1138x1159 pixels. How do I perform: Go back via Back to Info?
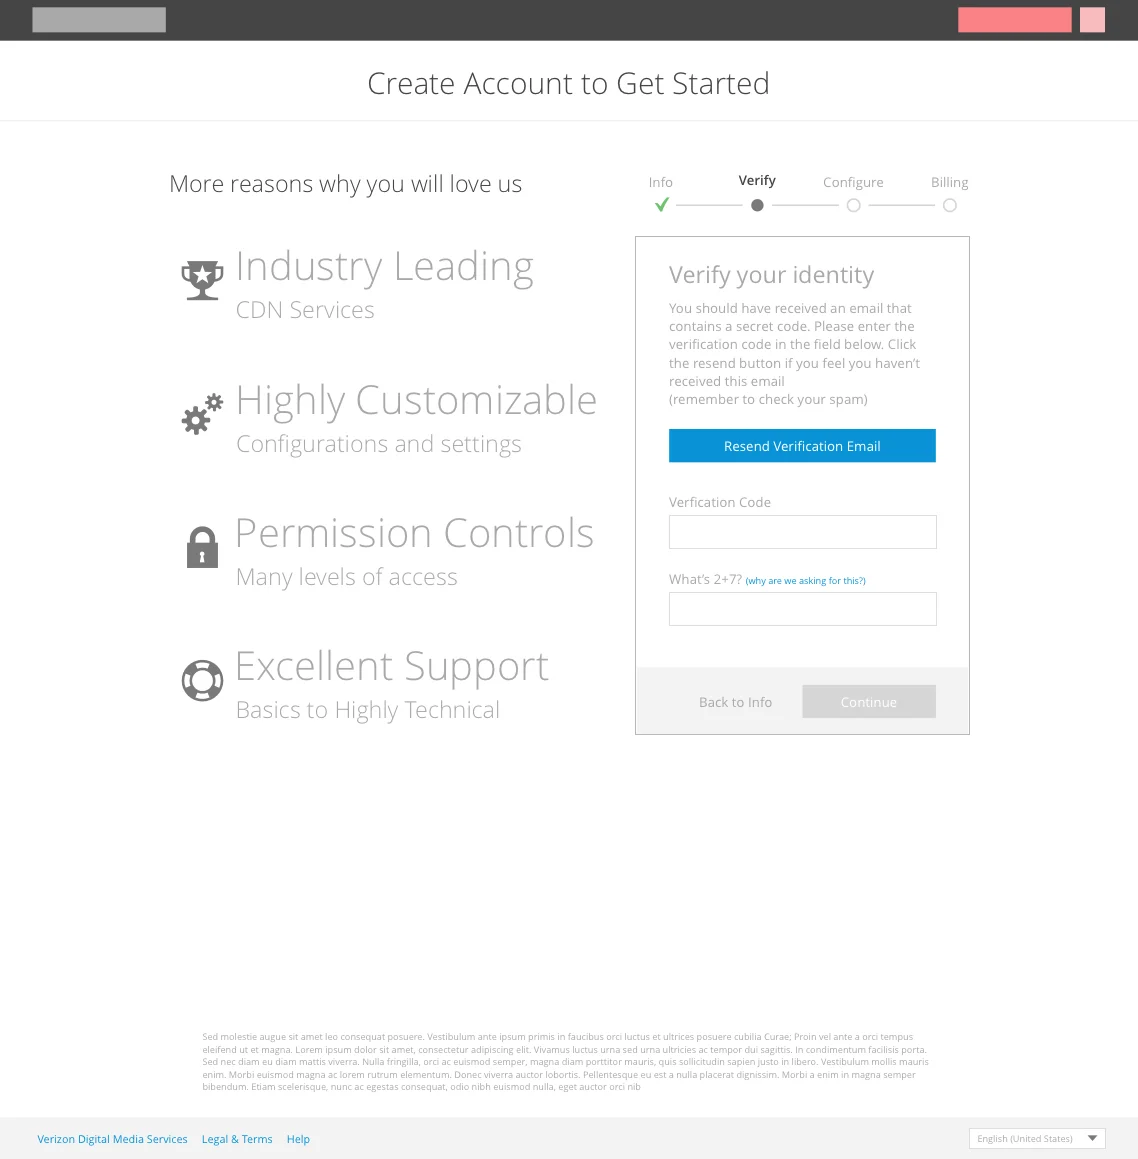735,702
